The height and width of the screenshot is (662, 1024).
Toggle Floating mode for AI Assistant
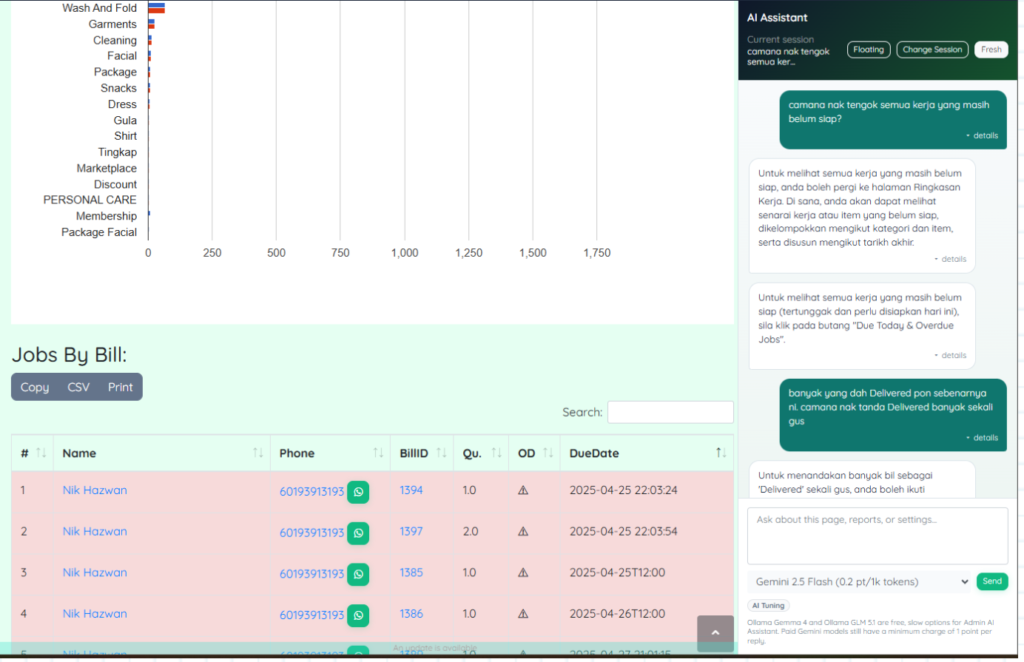click(868, 50)
